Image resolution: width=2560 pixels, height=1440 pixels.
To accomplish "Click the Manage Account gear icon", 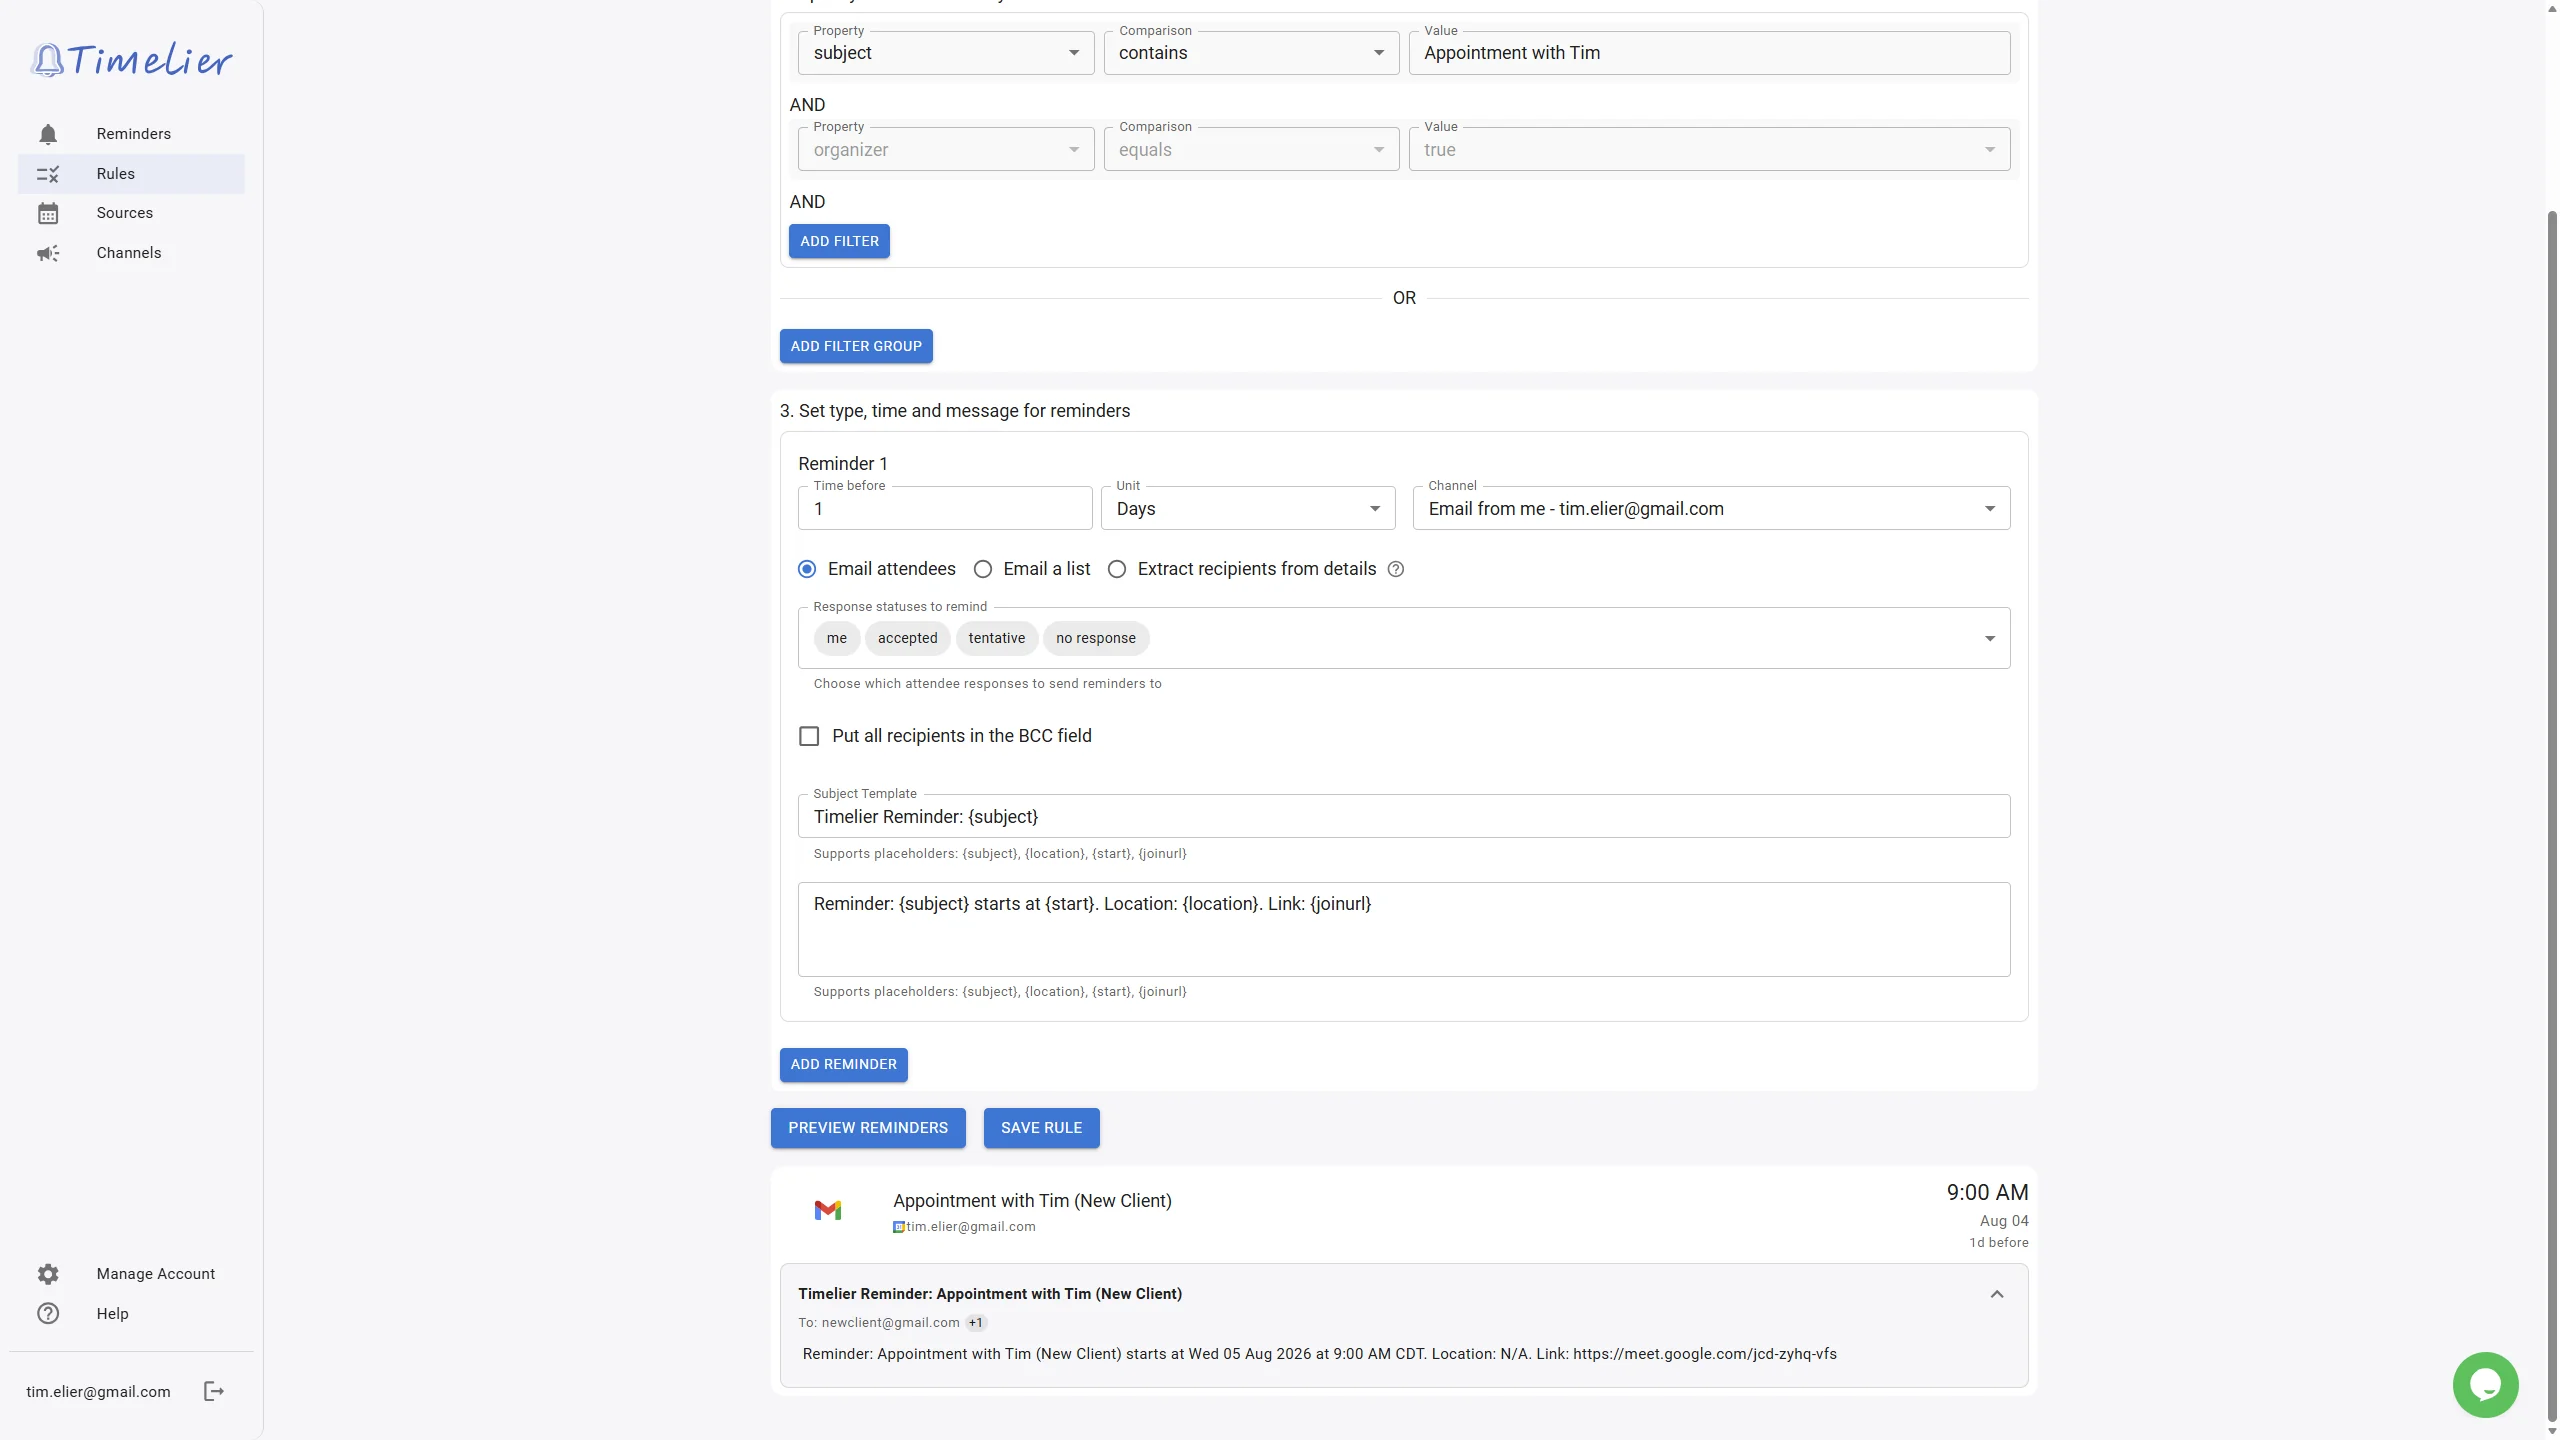I will (48, 1274).
